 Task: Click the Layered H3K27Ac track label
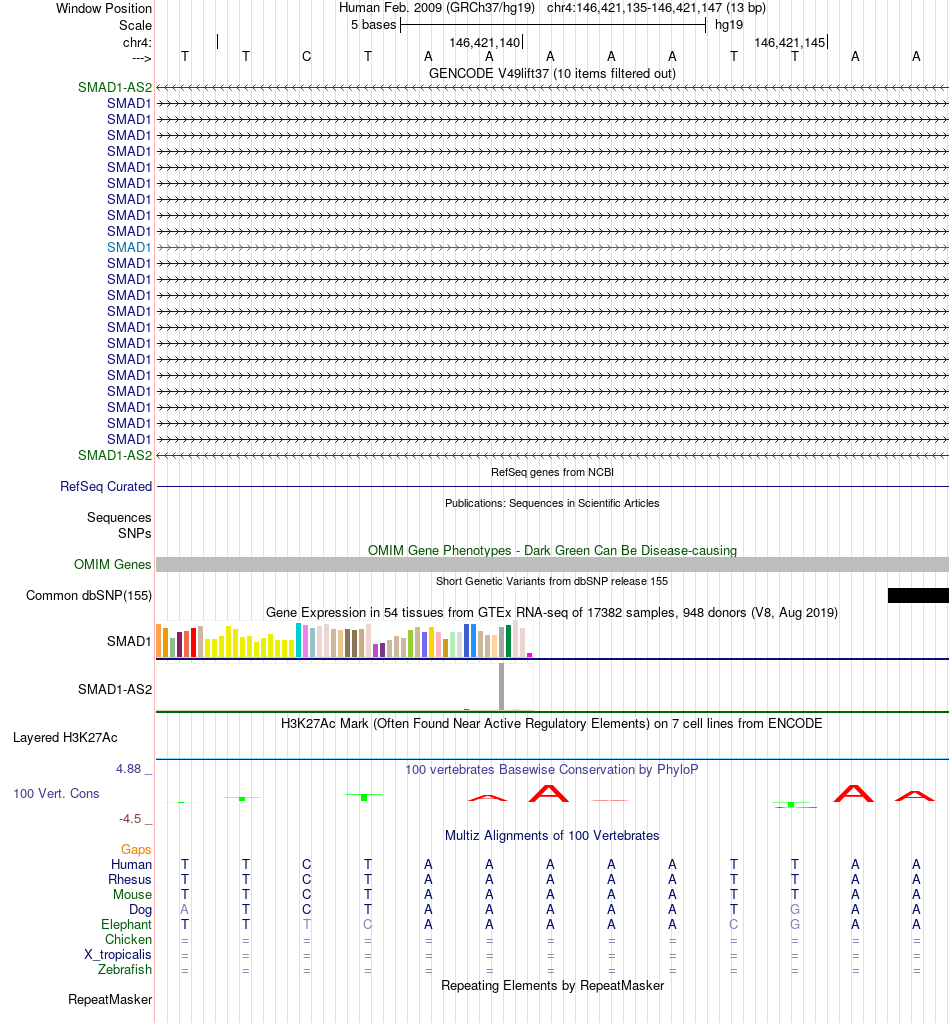[x=65, y=738]
